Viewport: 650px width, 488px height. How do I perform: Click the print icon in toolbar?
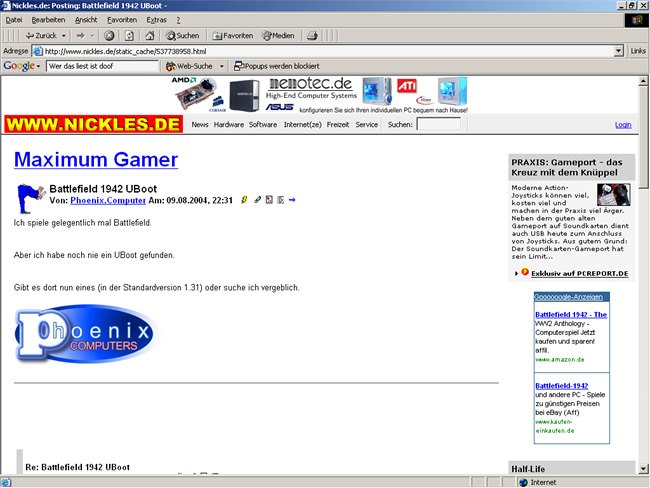(312, 36)
